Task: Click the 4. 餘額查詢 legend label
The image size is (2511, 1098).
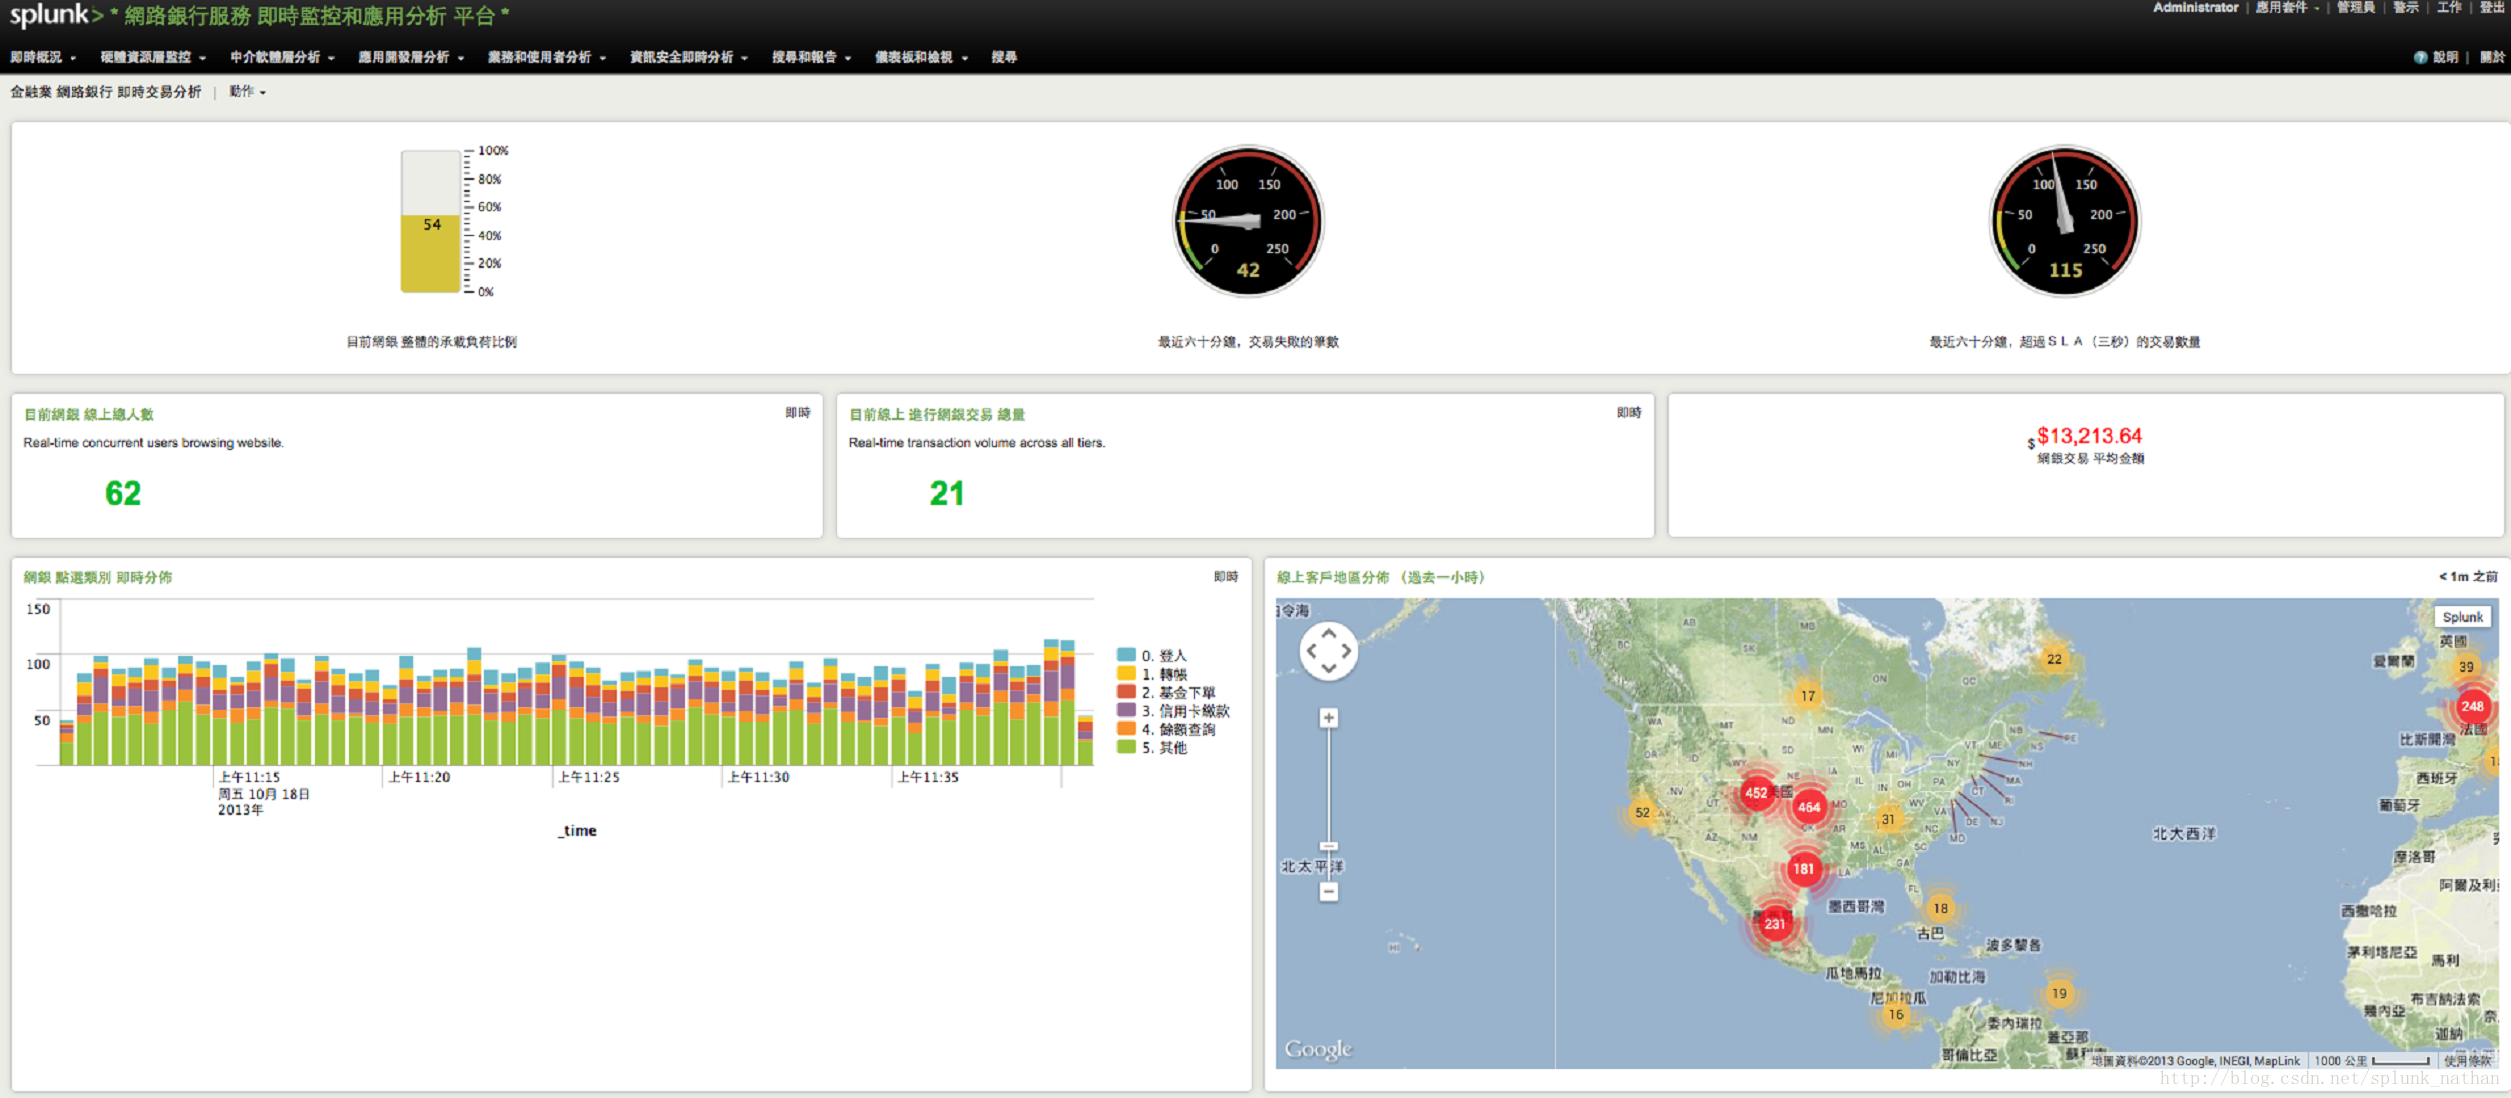Action: pos(1178,729)
